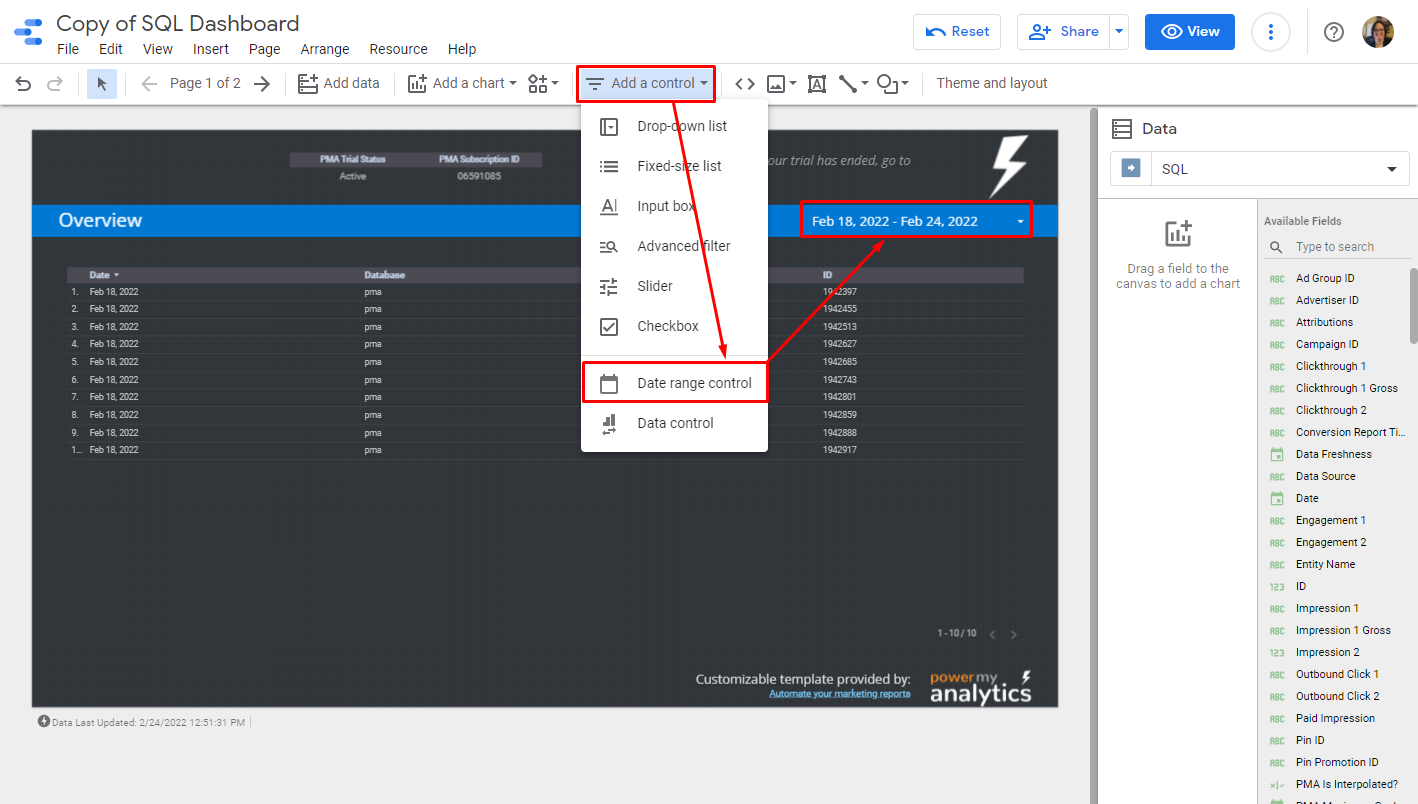
Task: Open the Feb 18 - Feb 24 date range dropdown
Action: 915,221
